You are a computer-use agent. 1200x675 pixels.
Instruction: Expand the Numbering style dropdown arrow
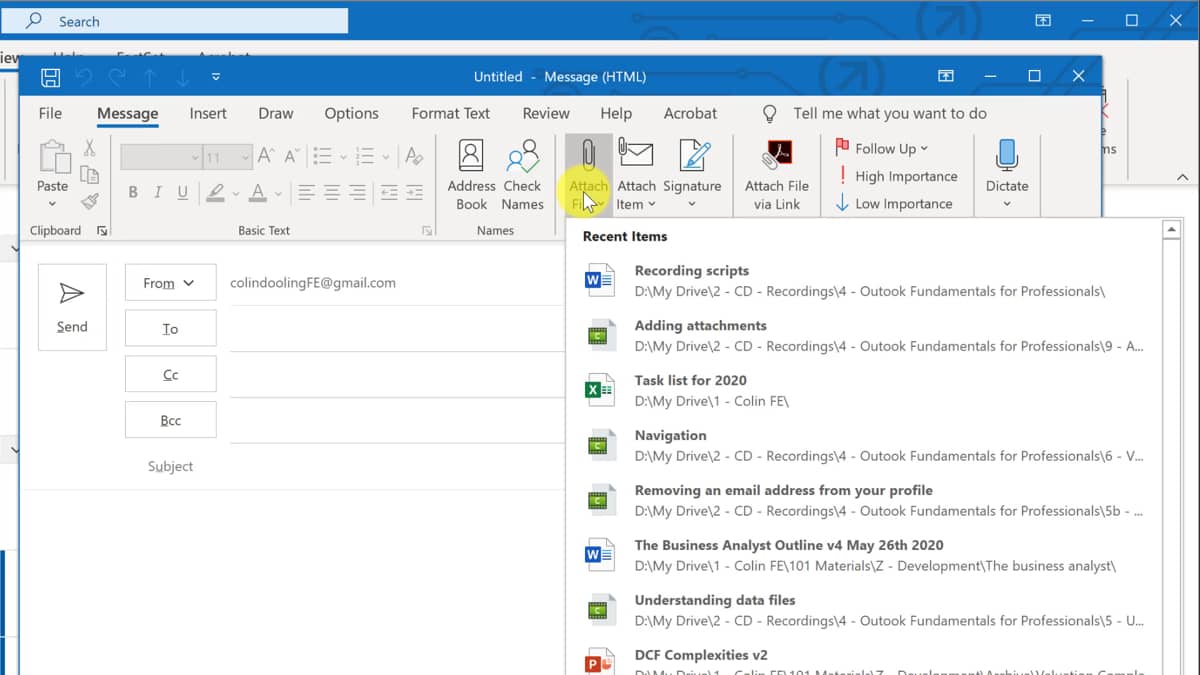pos(386,157)
